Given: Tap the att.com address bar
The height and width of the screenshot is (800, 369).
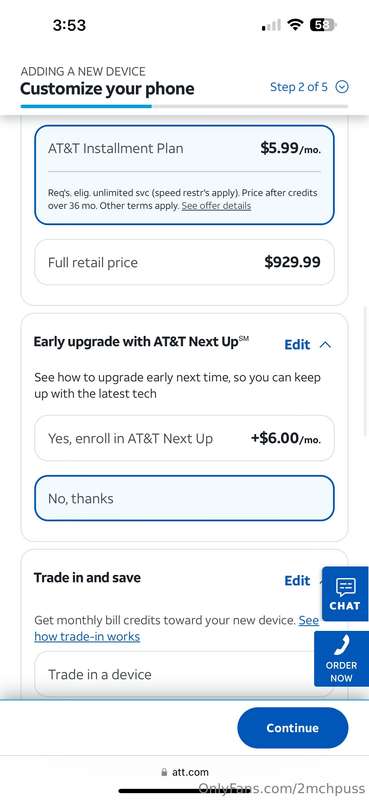Looking at the screenshot, I should pos(184,772).
